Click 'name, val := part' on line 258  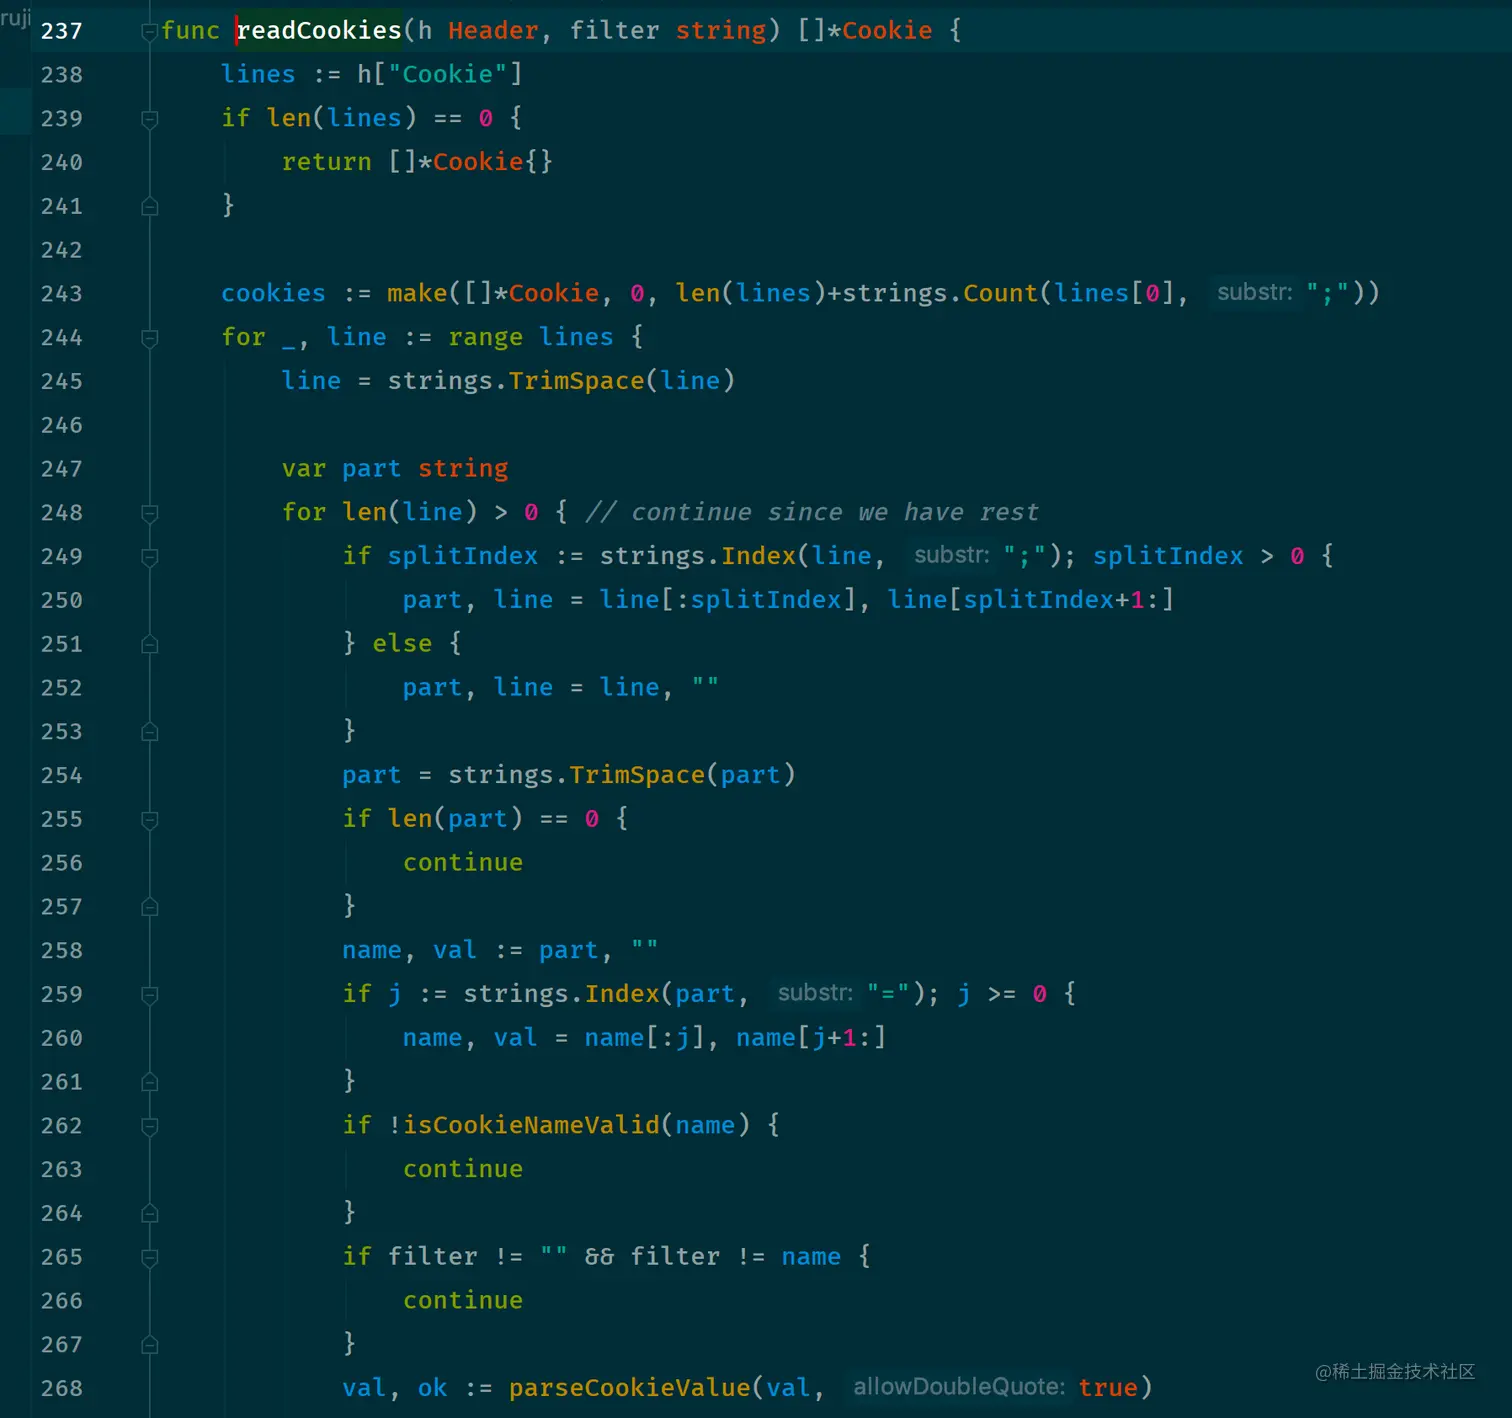[470, 950]
